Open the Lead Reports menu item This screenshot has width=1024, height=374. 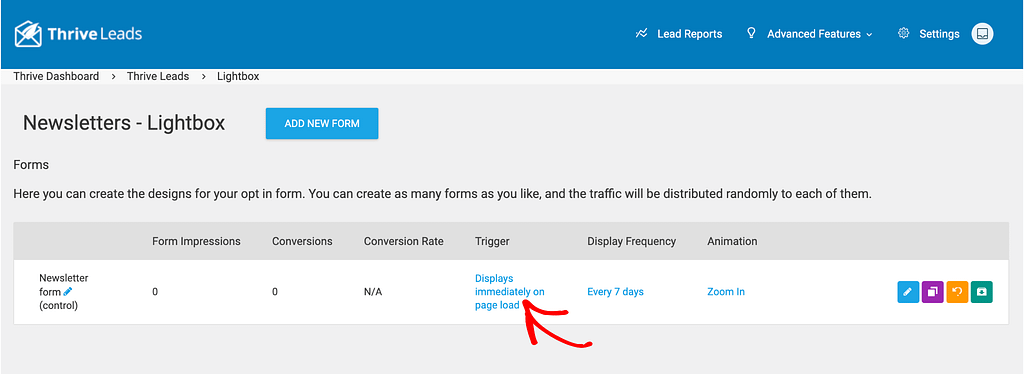click(x=679, y=34)
